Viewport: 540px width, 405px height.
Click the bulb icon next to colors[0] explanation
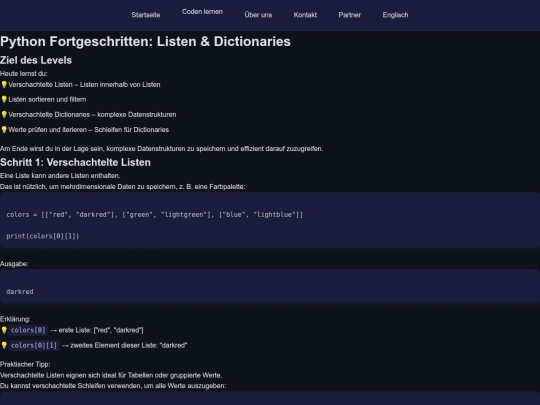point(4,330)
